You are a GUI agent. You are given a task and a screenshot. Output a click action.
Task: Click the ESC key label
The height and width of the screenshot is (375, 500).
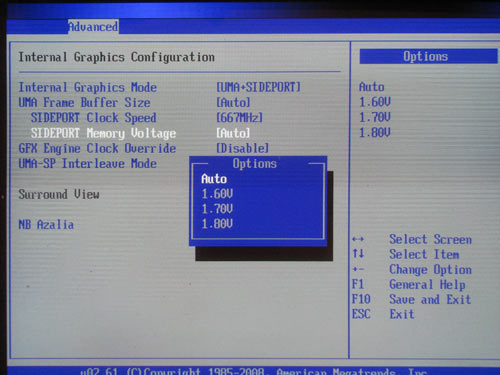361,314
